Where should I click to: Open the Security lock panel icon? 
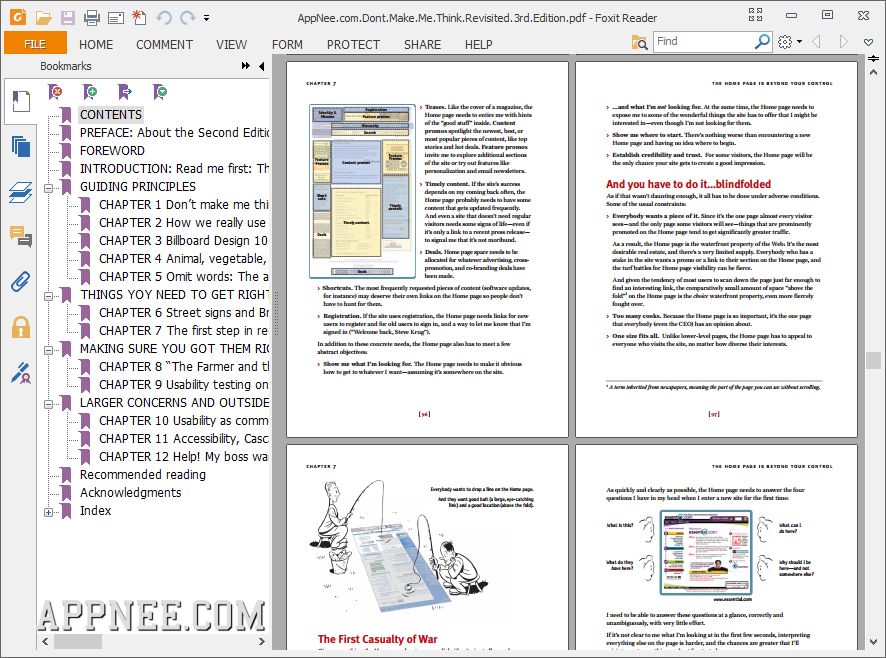click(21, 327)
